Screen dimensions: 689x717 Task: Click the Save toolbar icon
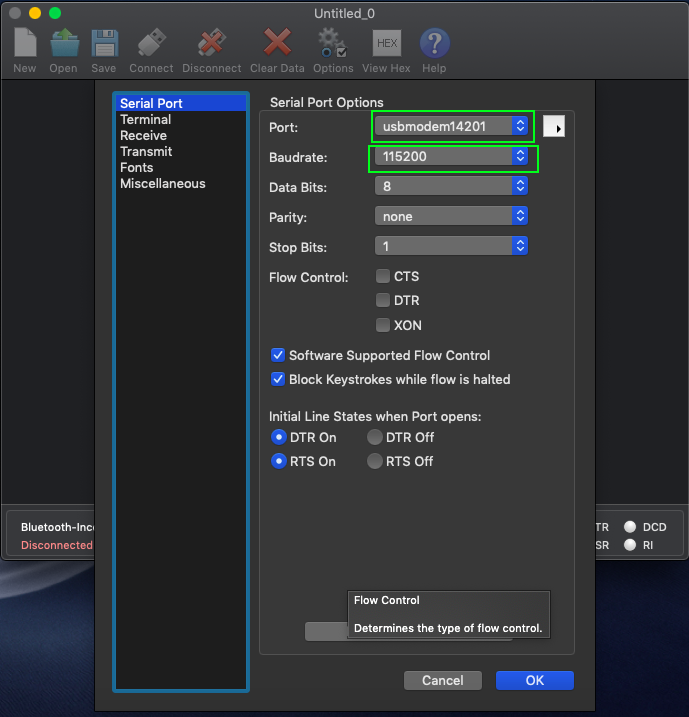point(104,44)
